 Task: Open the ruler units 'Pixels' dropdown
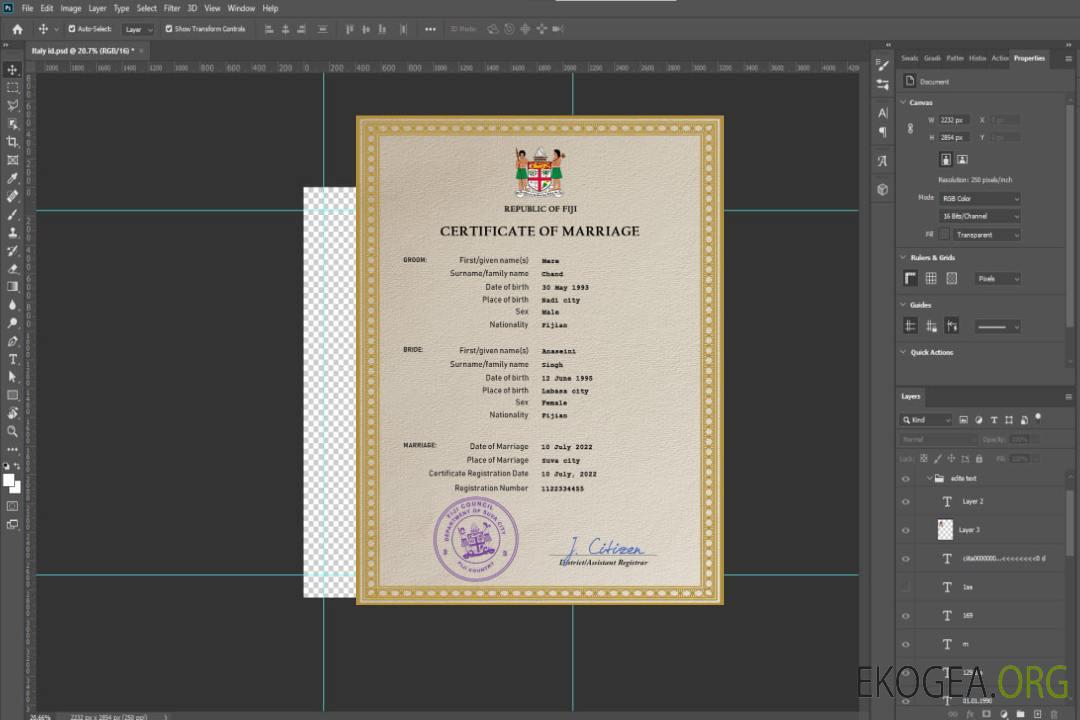(x=997, y=278)
